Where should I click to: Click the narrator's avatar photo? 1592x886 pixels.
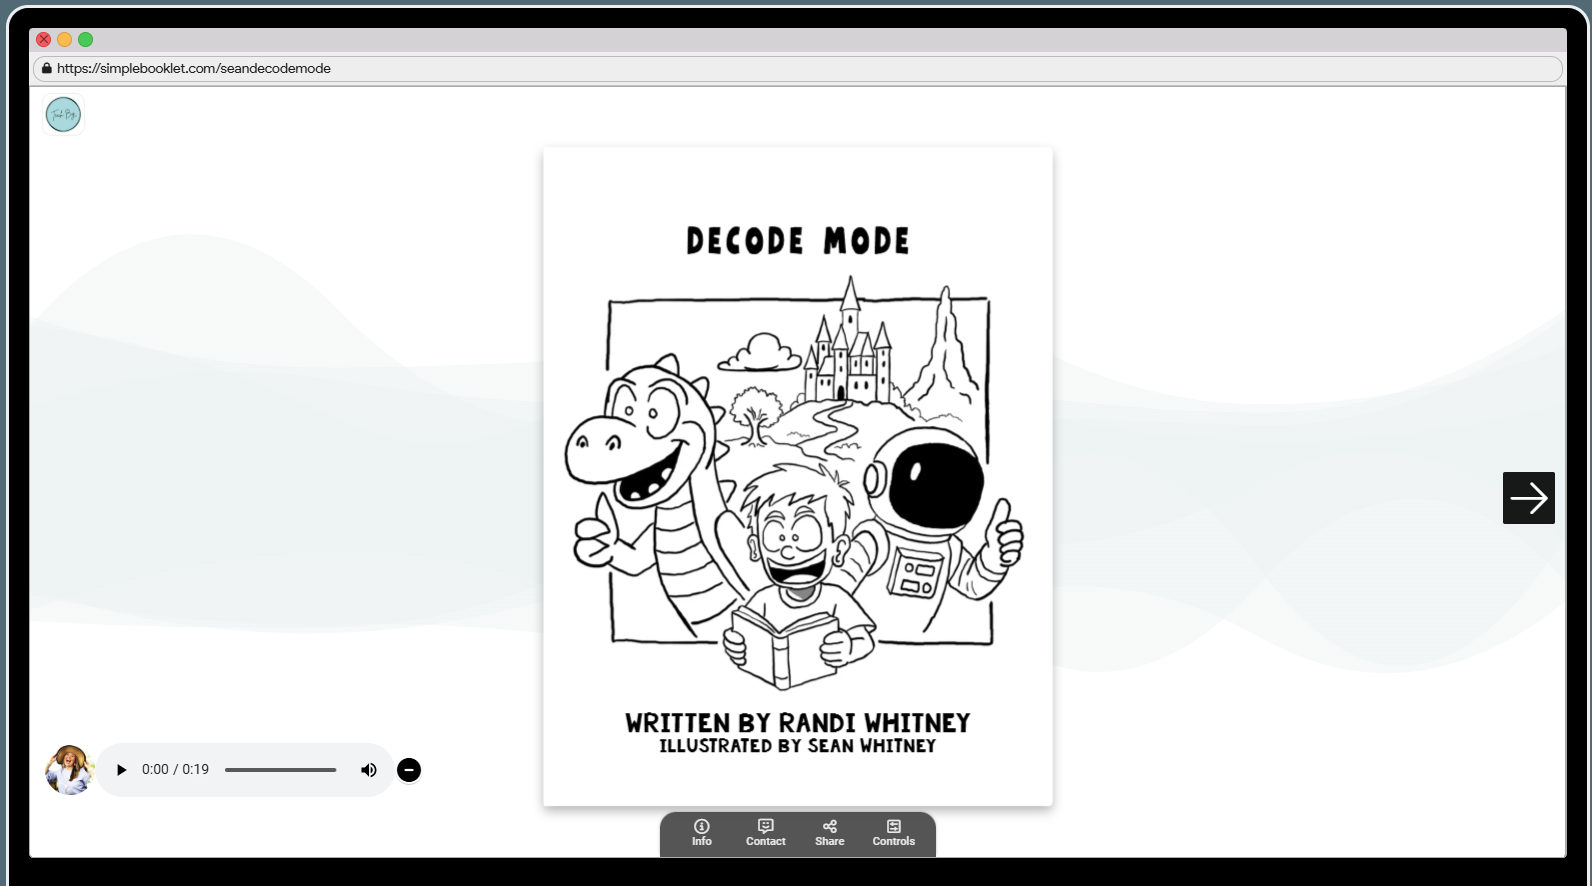coord(69,770)
